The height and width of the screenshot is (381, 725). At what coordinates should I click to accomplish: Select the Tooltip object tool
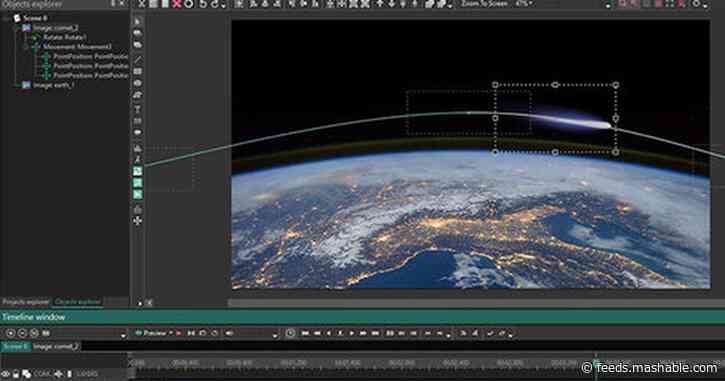pos(138,133)
